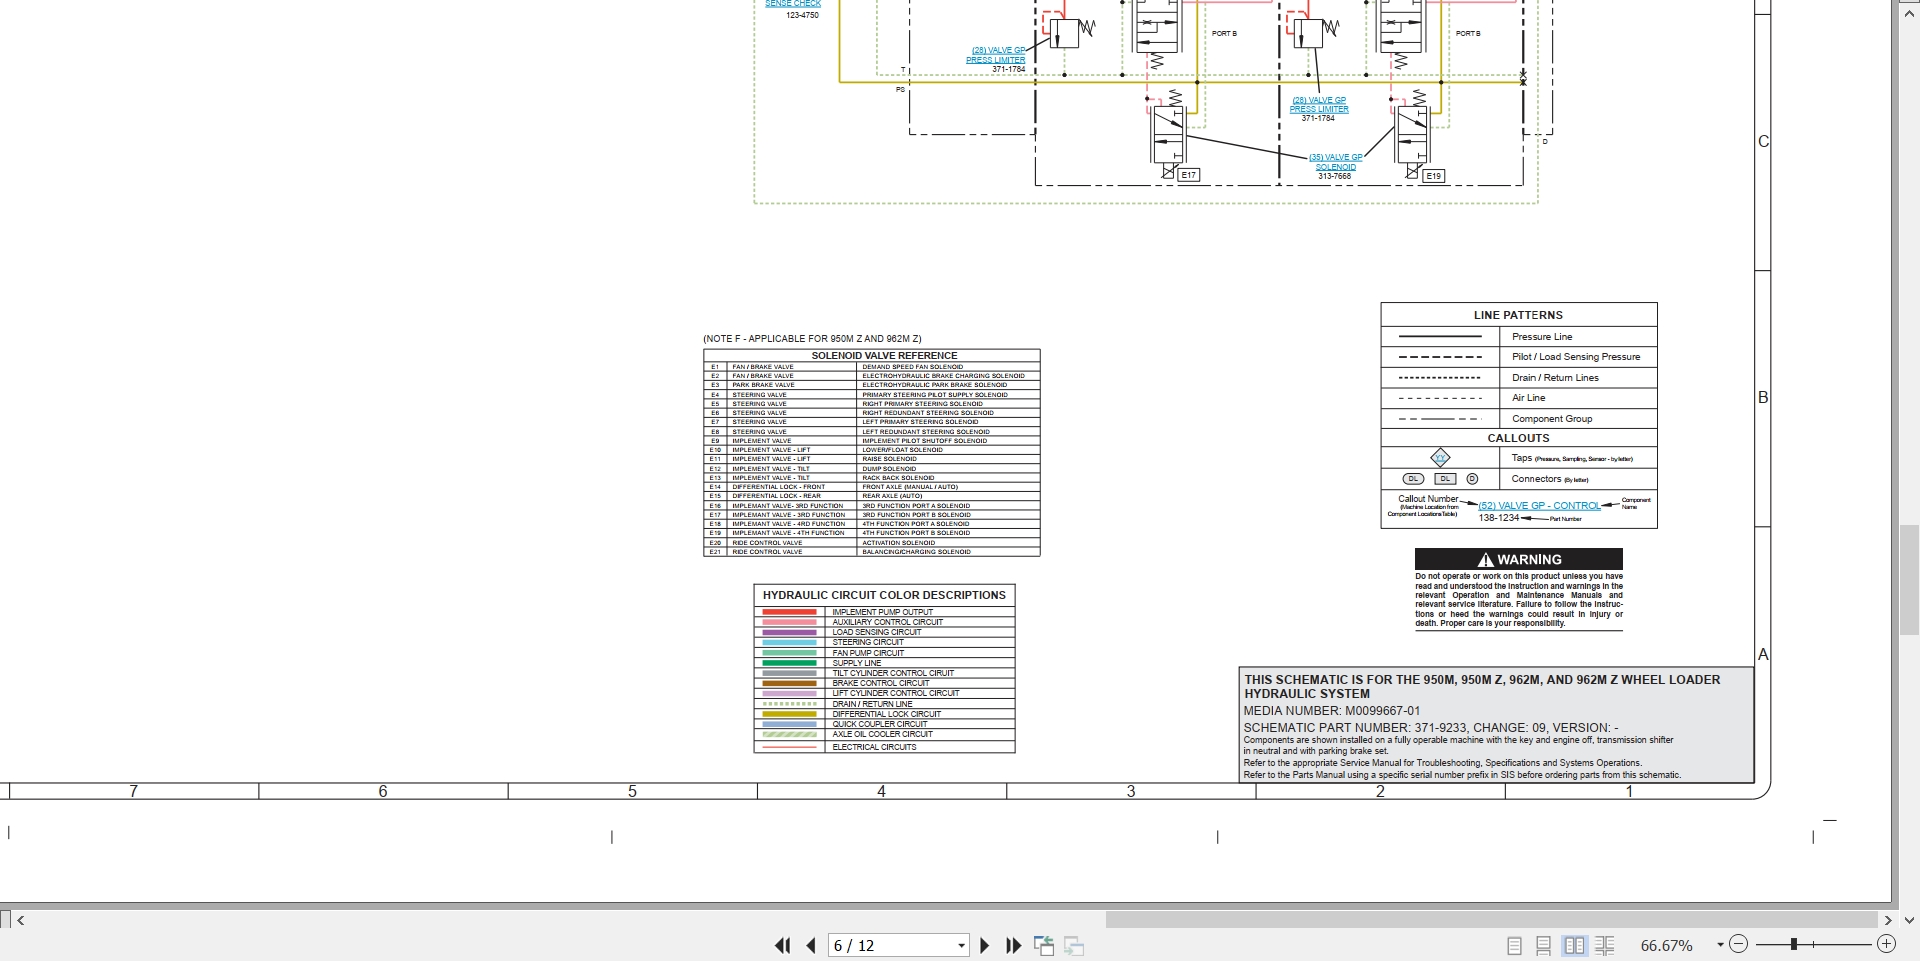Viewport: 1920px width, 961px height.
Task: Click the AXLE OIL COOLER CIRCUIT legend entry
Action: [x=882, y=734]
